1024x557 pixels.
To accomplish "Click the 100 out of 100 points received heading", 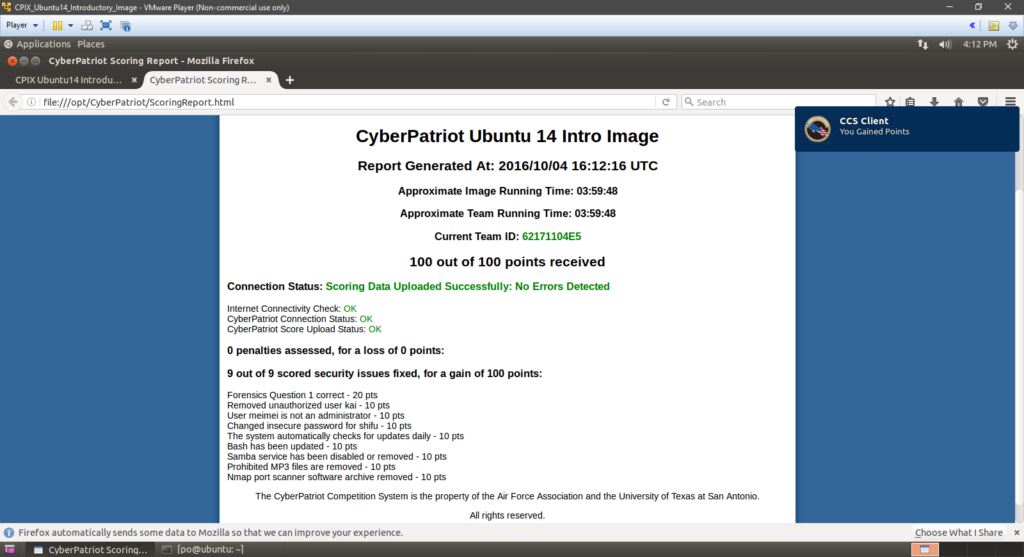I will tap(507, 262).
